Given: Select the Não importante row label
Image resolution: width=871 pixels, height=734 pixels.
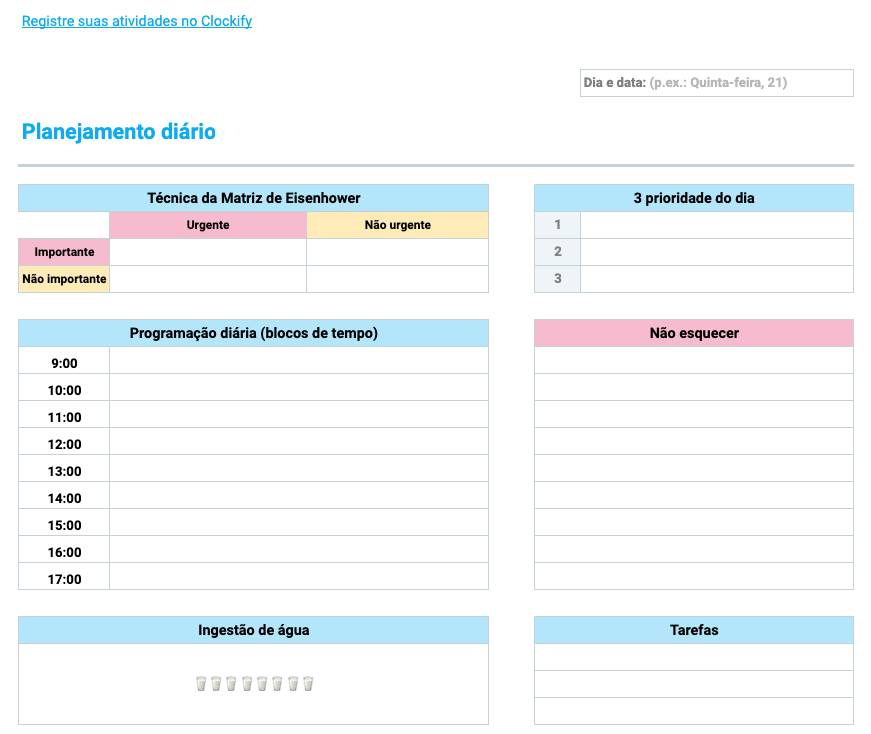Looking at the screenshot, I should [x=63, y=279].
